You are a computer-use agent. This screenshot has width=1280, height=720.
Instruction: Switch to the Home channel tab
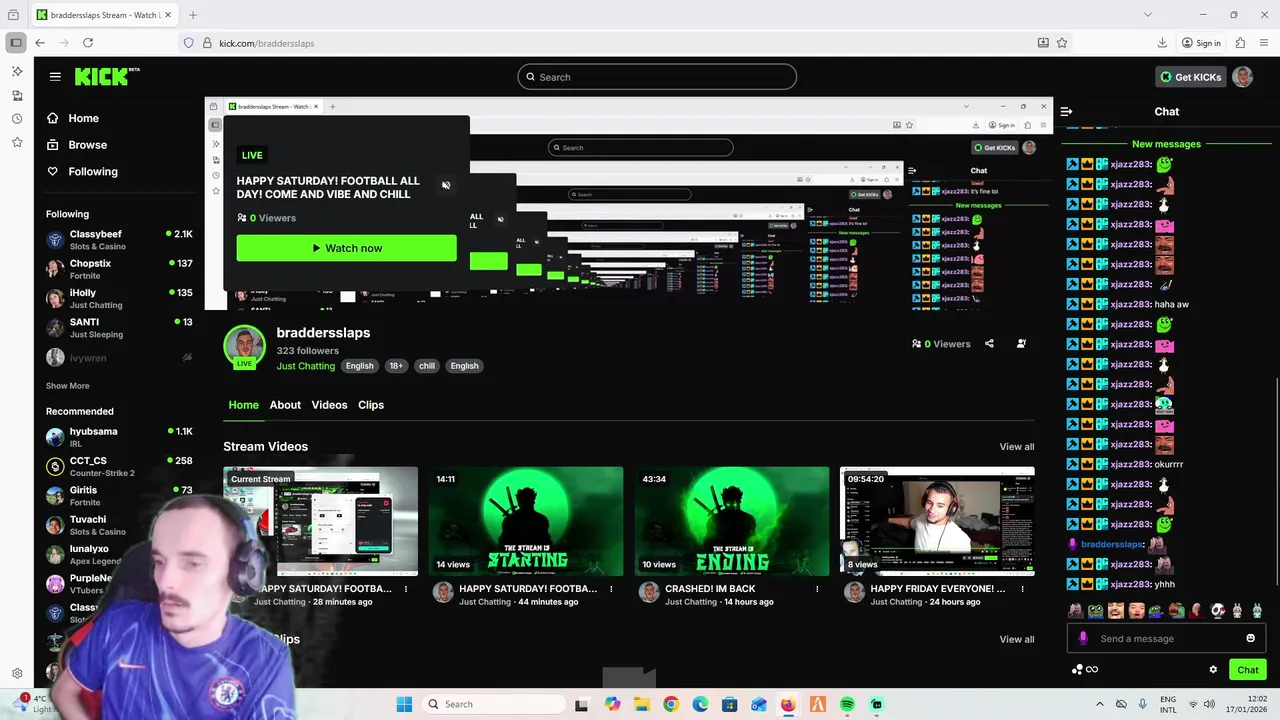243,405
